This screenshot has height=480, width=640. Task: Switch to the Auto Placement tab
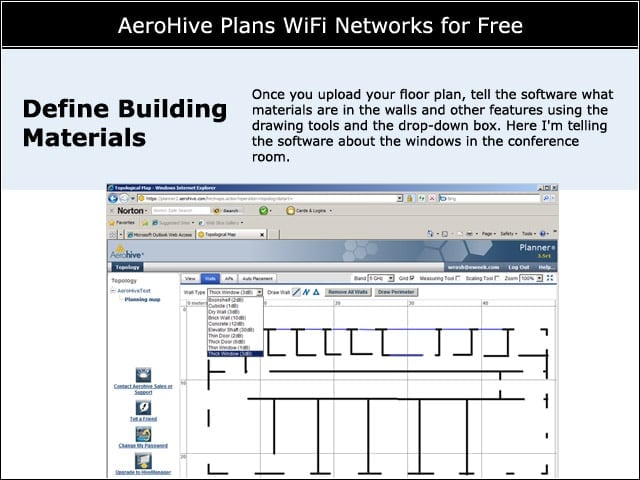pyautogui.click(x=257, y=278)
